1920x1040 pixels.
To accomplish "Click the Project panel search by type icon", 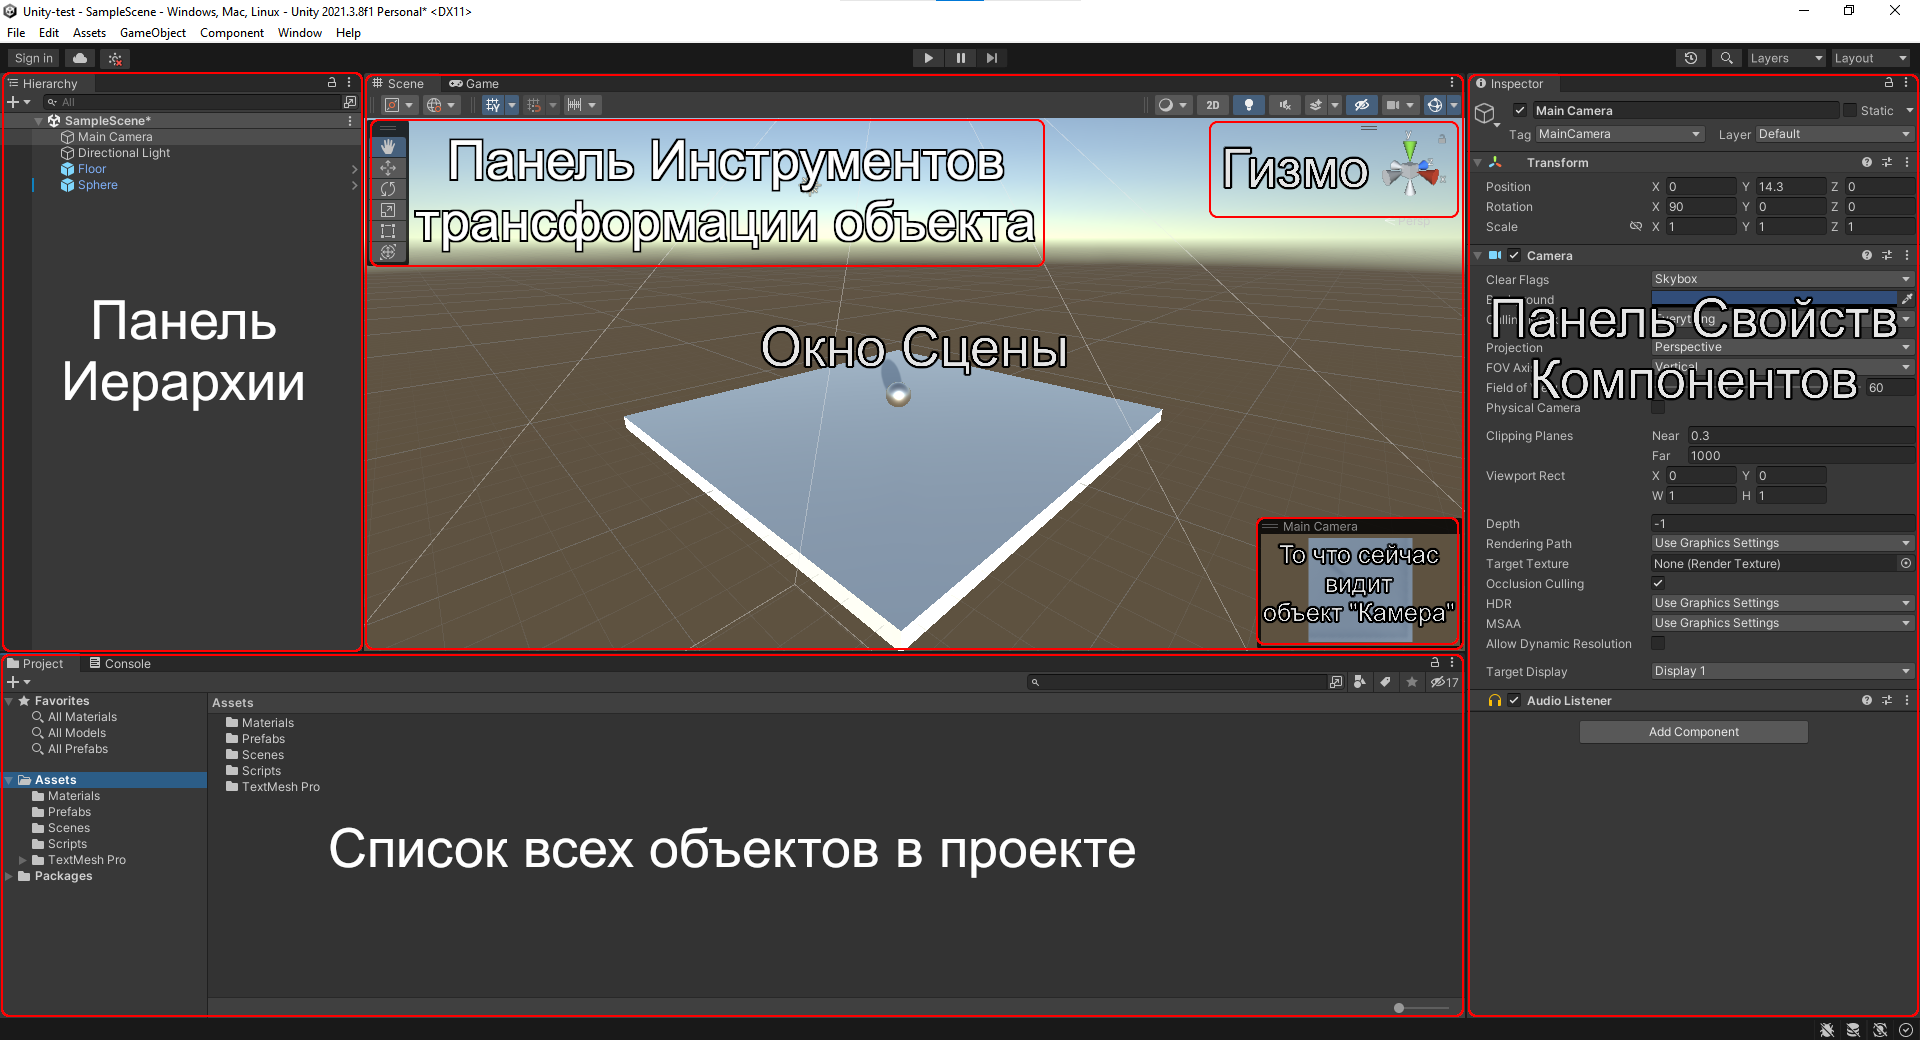I will [x=1360, y=682].
